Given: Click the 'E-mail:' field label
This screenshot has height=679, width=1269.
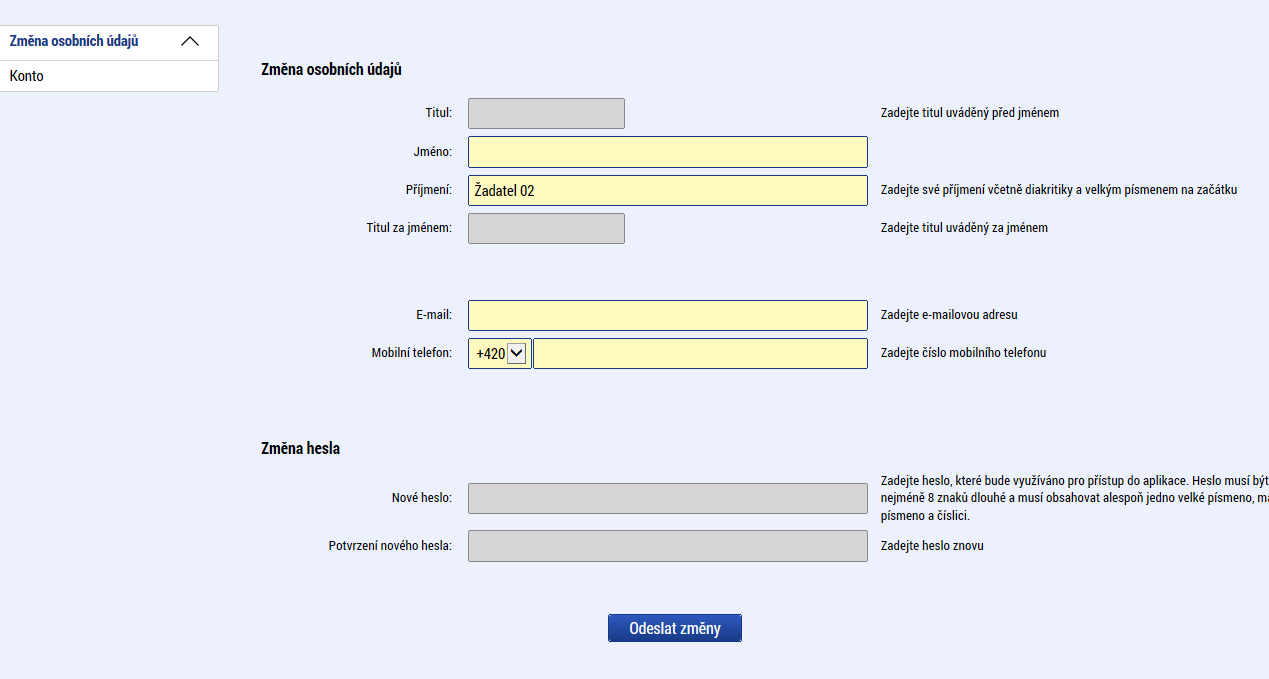Looking at the screenshot, I should [x=434, y=315].
